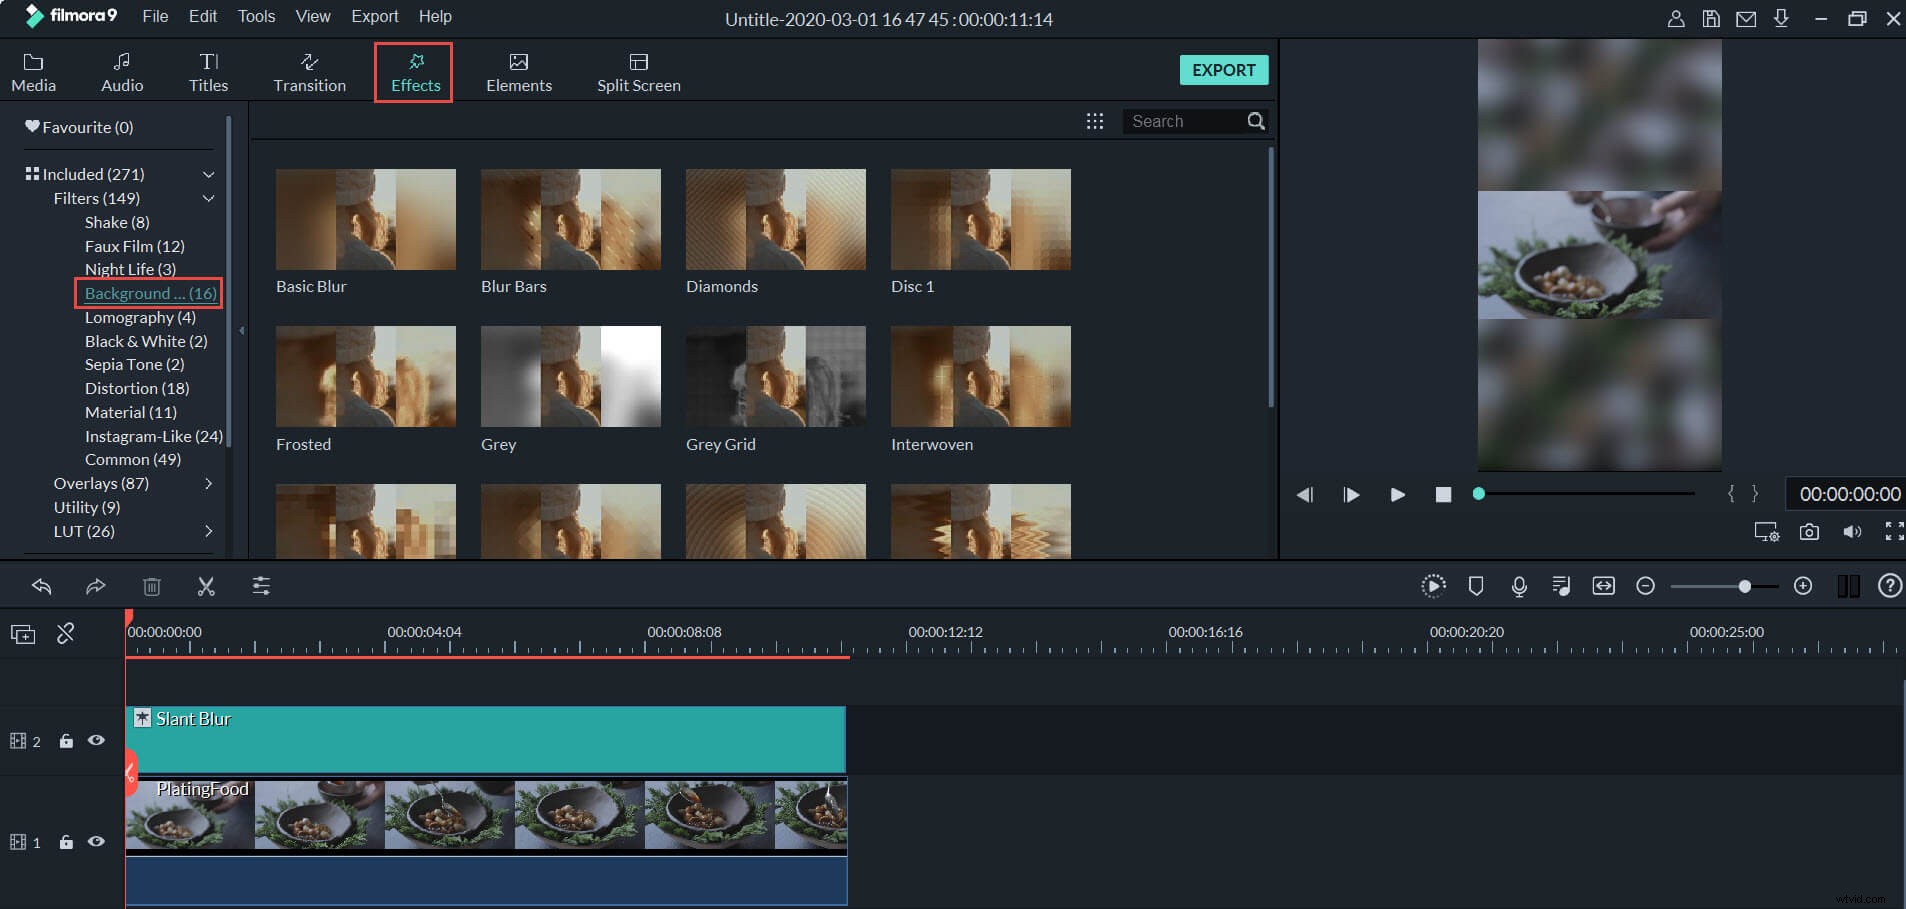Open the Voiceover recording microphone icon

coord(1519,586)
